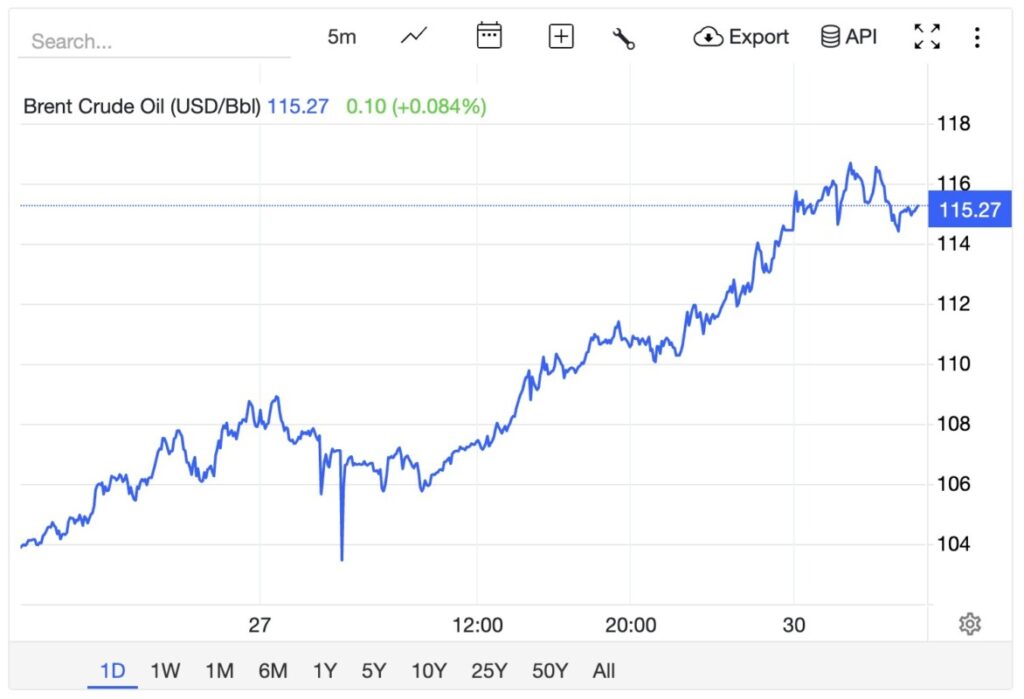Switch to the 10Y timeframe
Screen dimensions: 1024x699
click(x=428, y=671)
